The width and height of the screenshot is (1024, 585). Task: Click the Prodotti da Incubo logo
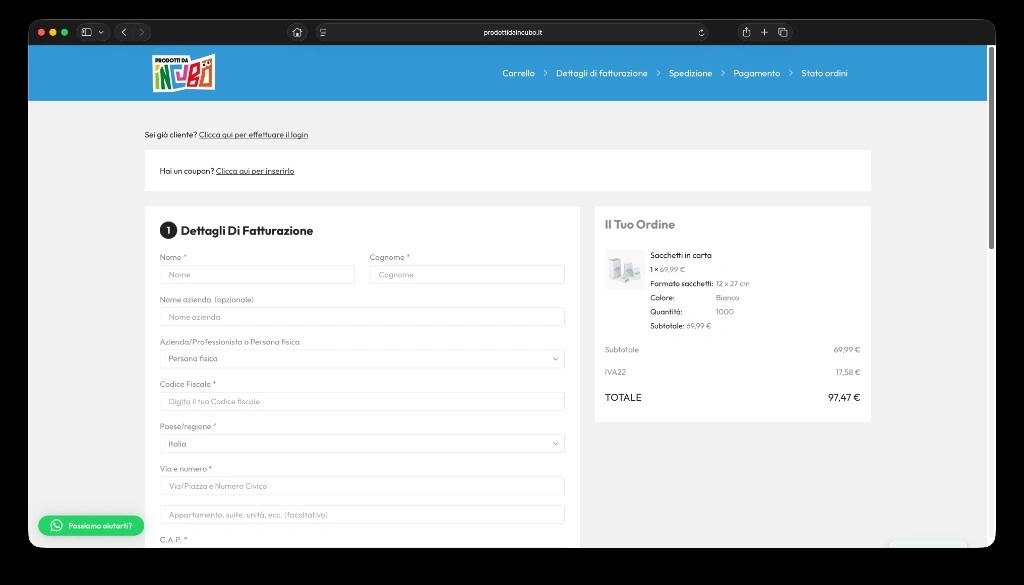[184, 73]
